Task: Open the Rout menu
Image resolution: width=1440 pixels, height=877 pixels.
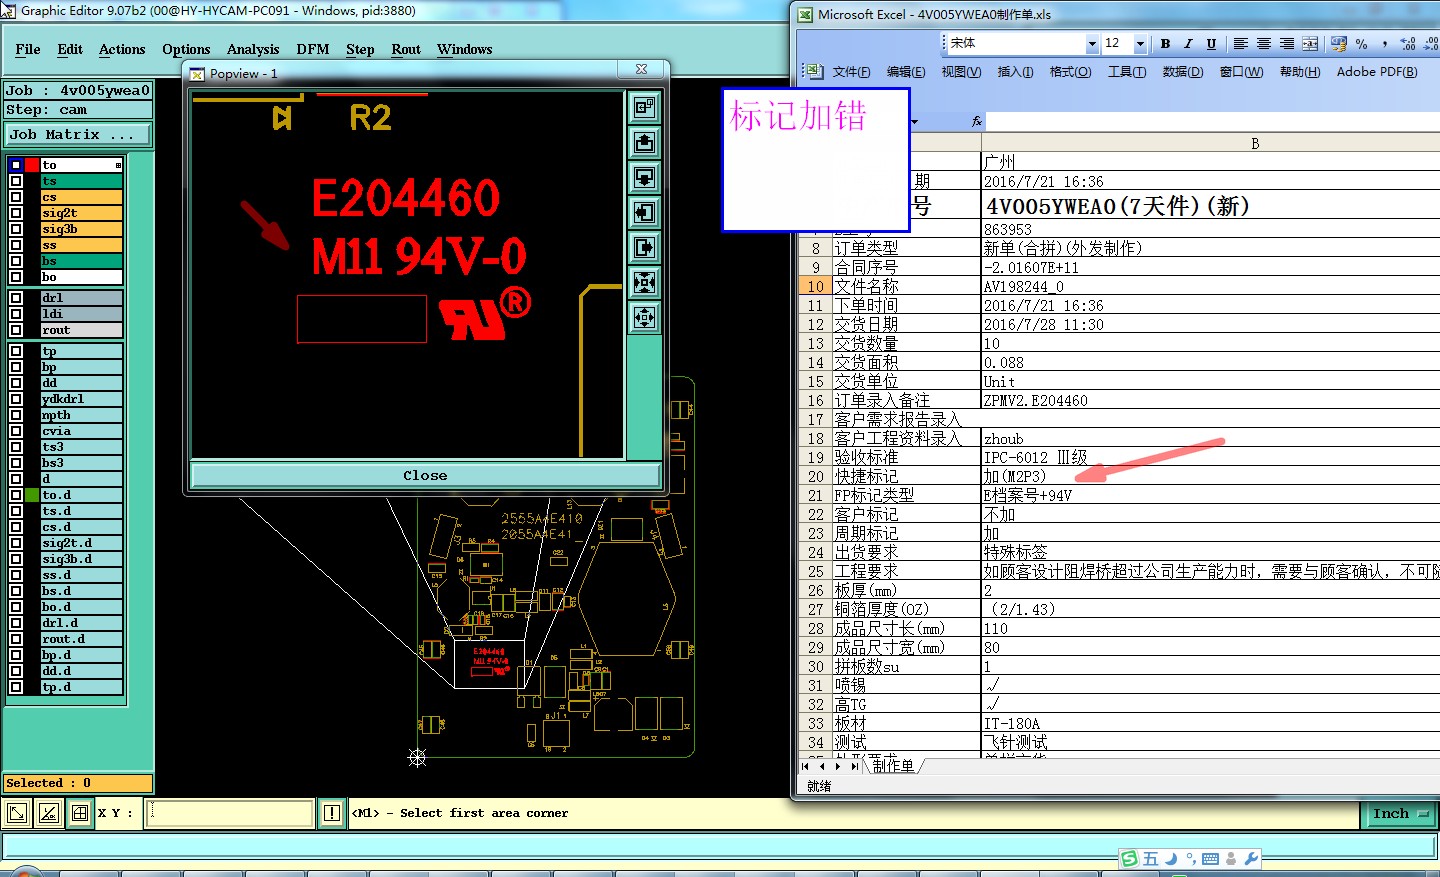Action: [406, 49]
